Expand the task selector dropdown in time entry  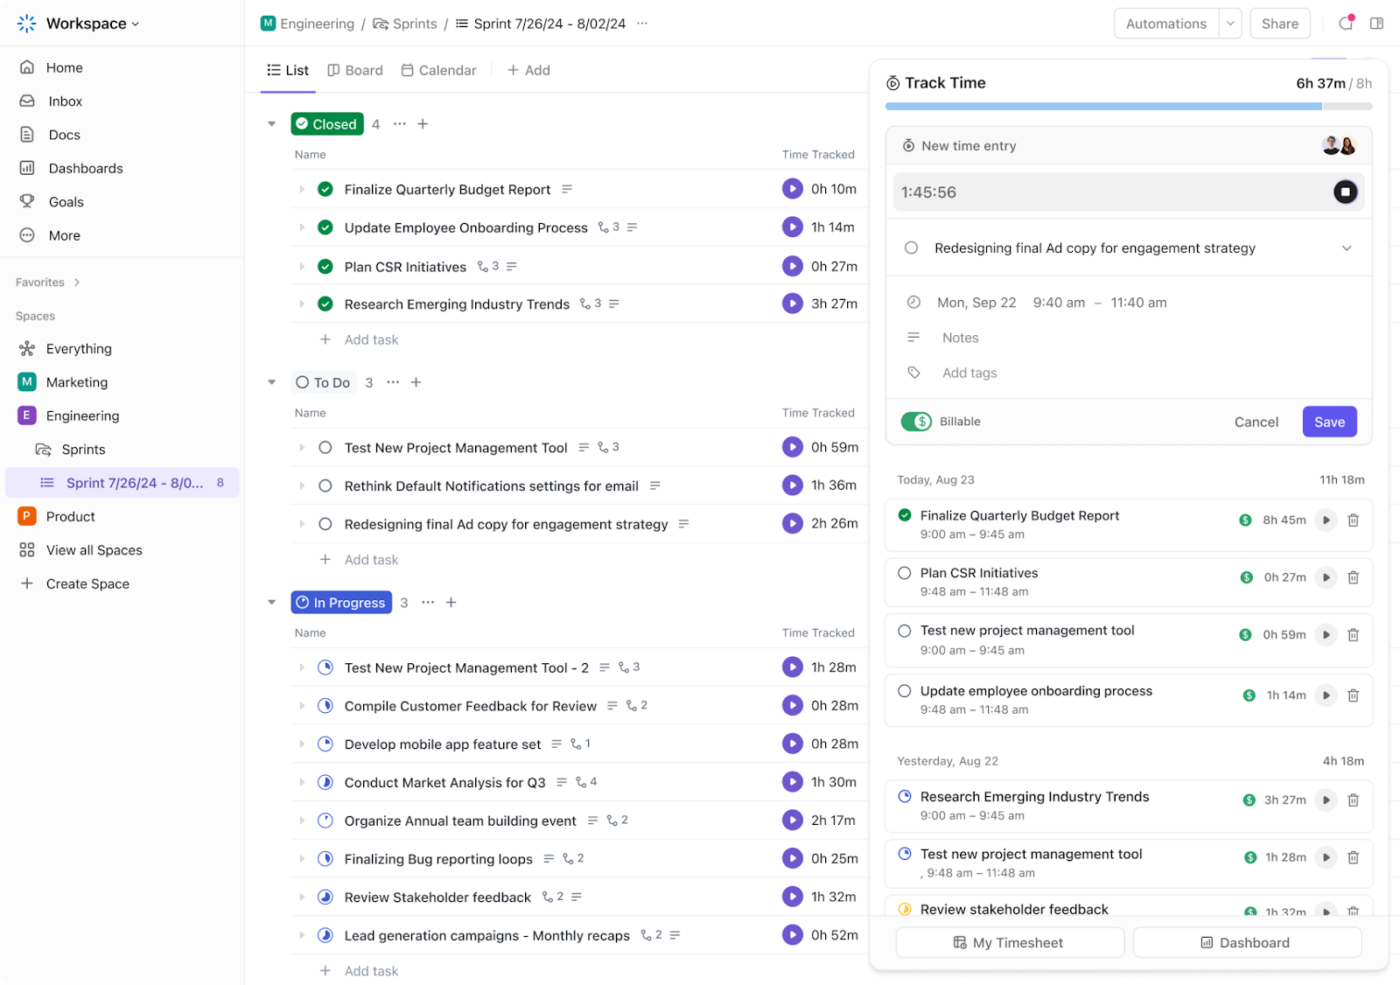coord(1346,248)
